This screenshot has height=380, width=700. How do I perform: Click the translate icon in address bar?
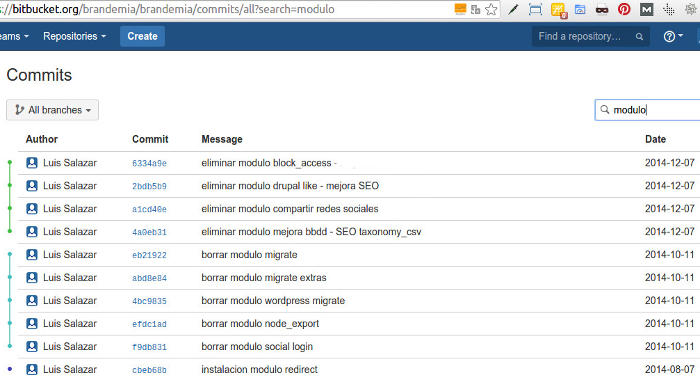475,9
